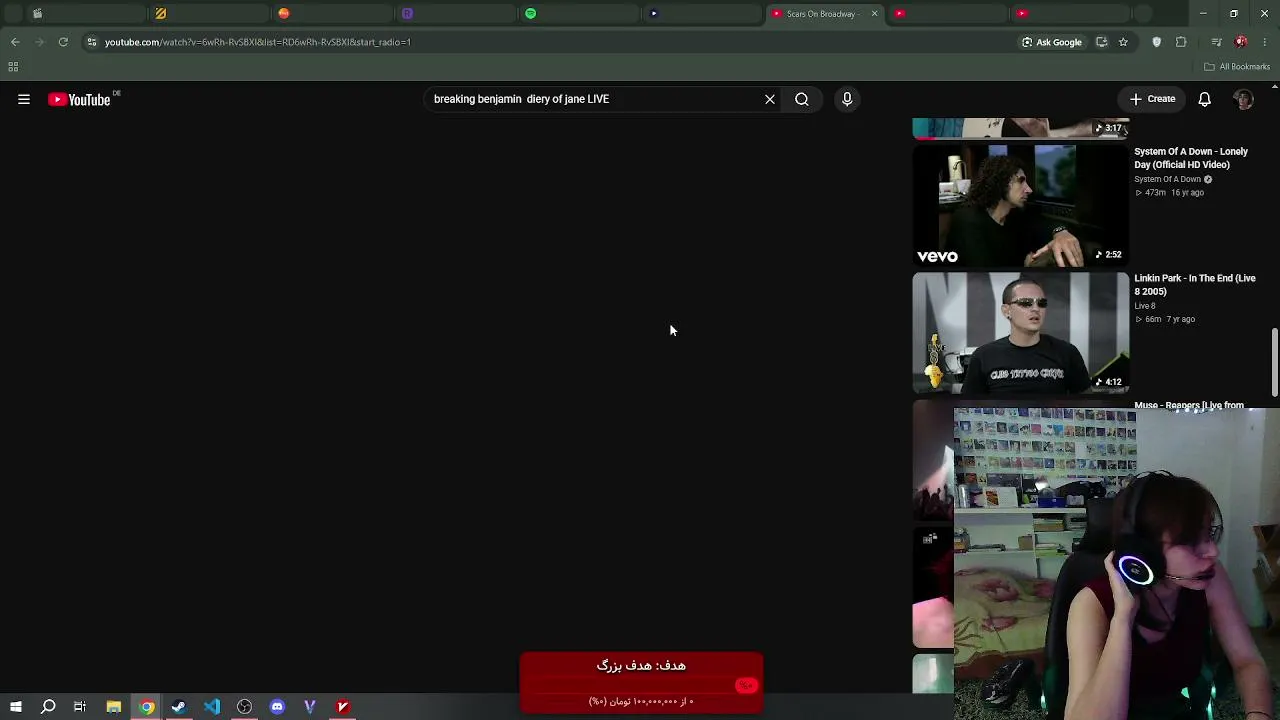Click the magnifier search button
The height and width of the screenshot is (720, 1280).
(x=802, y=99)
